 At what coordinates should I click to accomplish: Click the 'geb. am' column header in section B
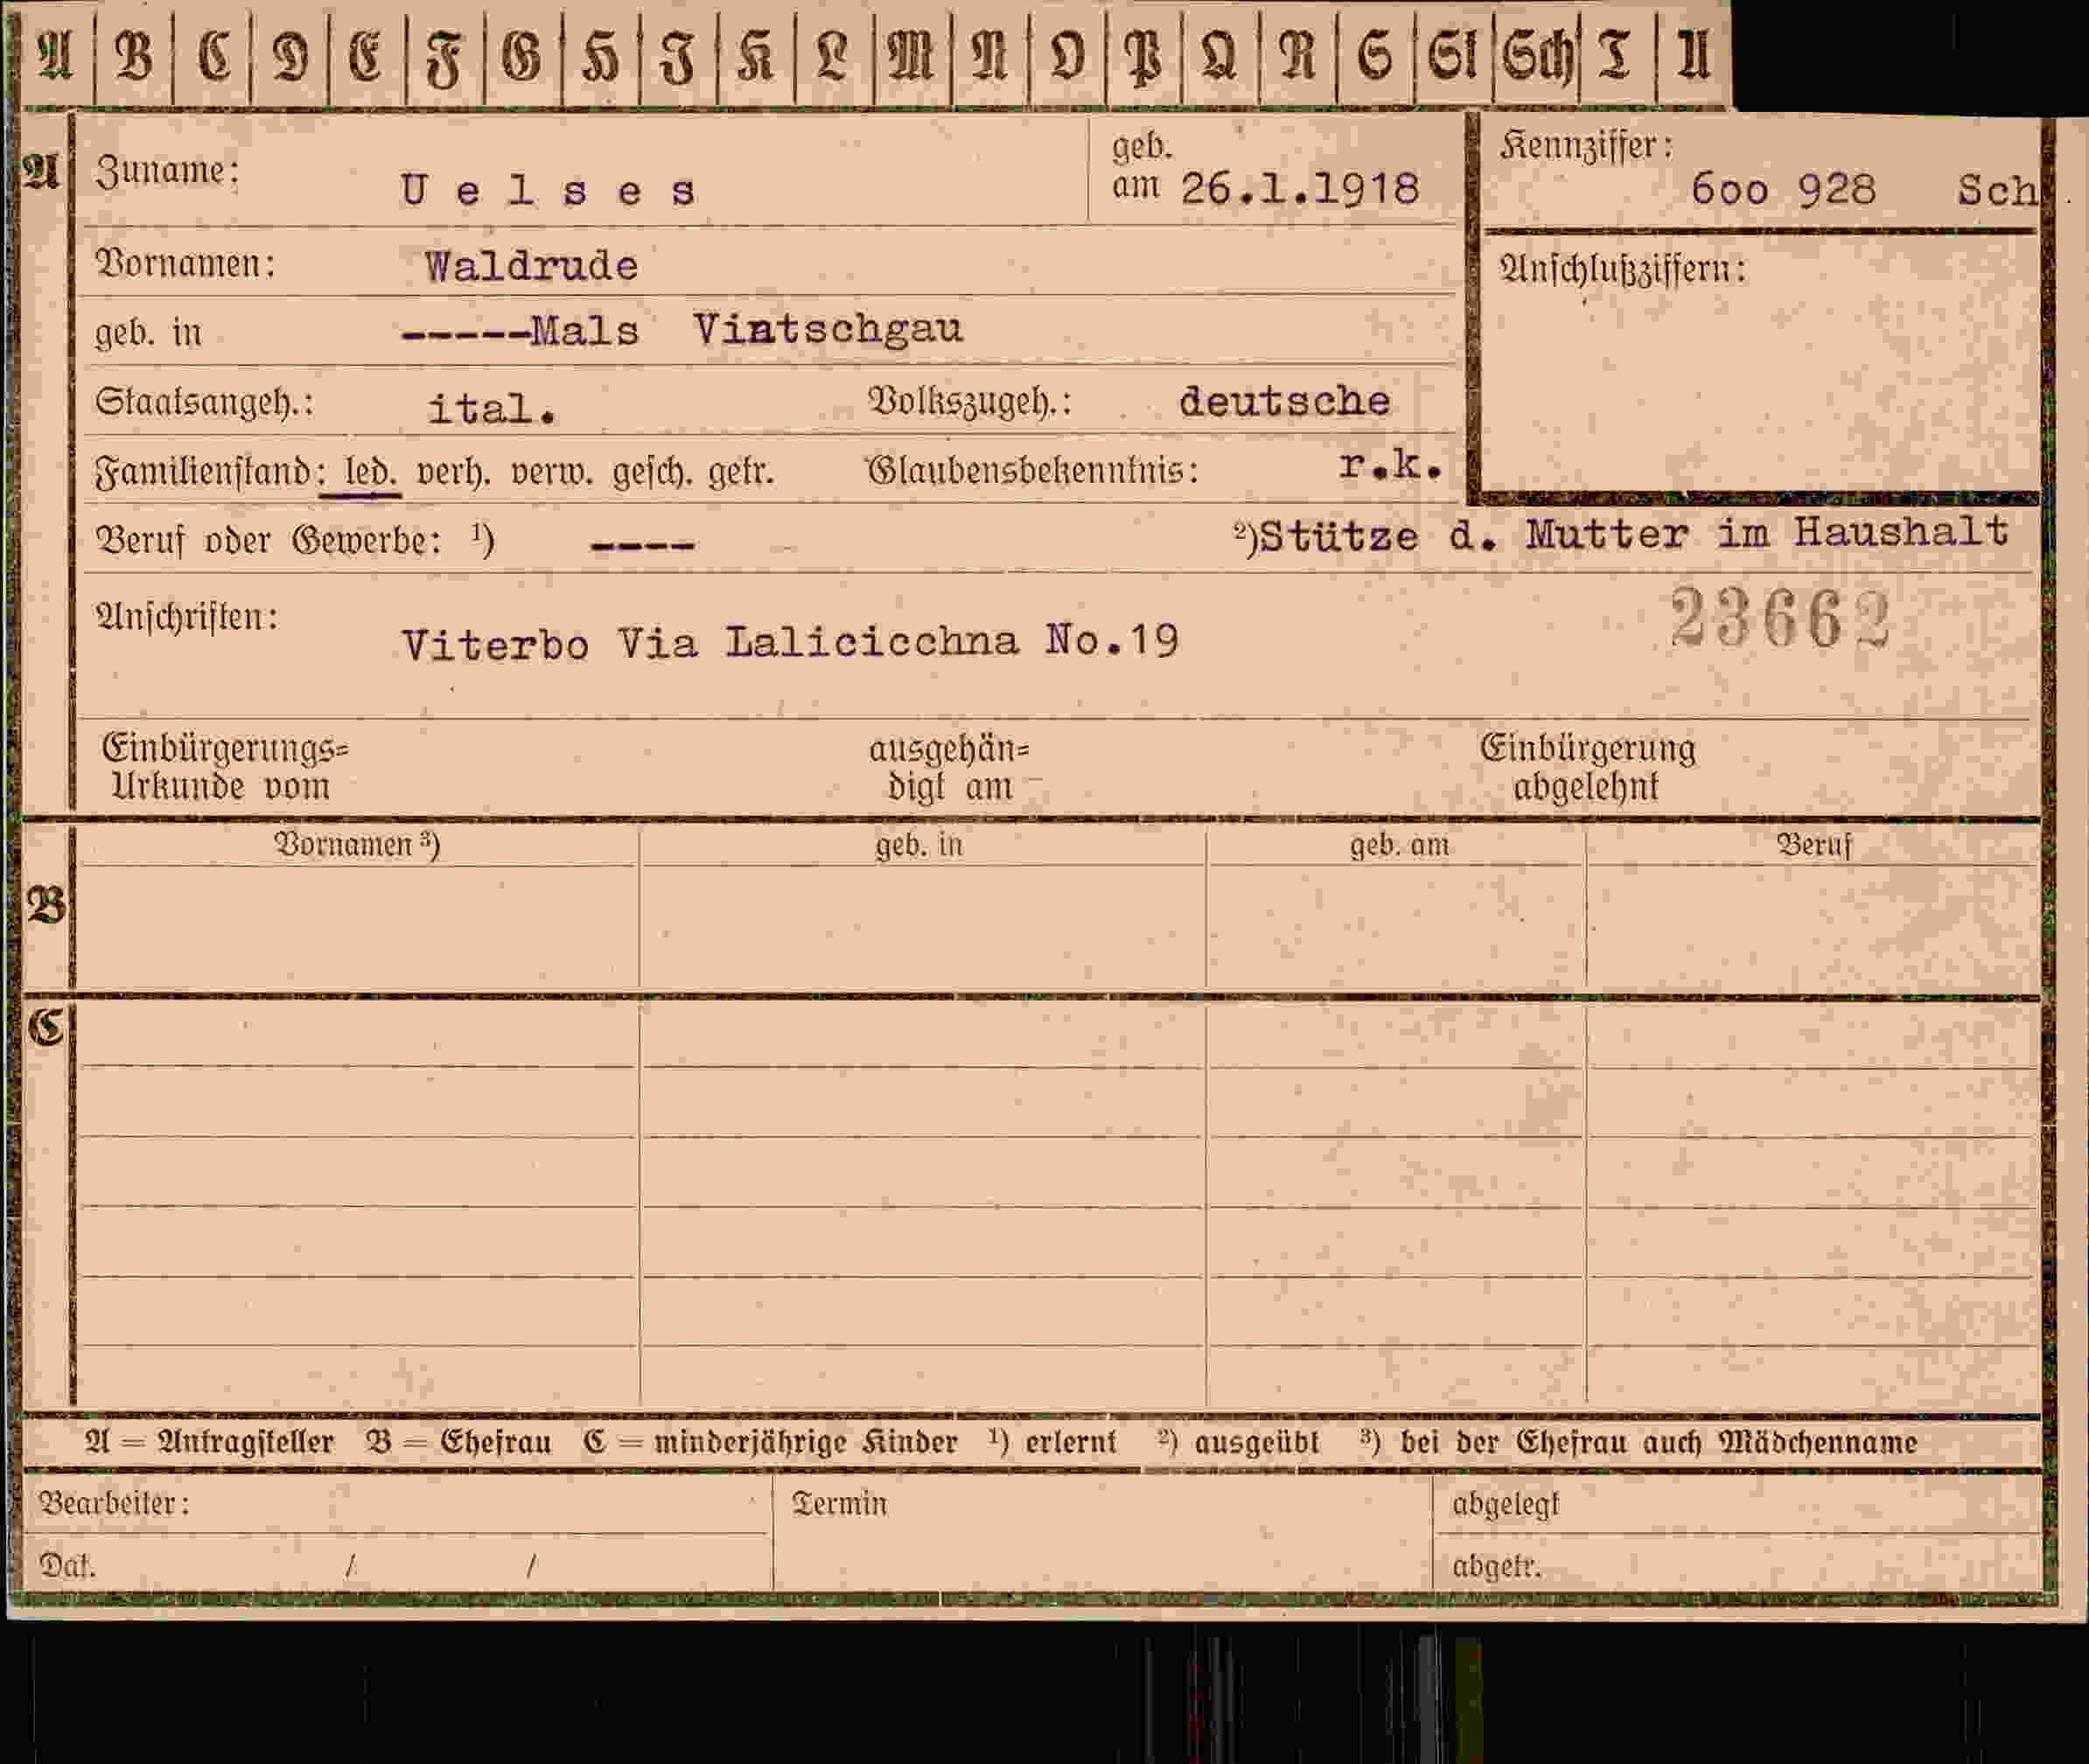(x=1399, y=846)
